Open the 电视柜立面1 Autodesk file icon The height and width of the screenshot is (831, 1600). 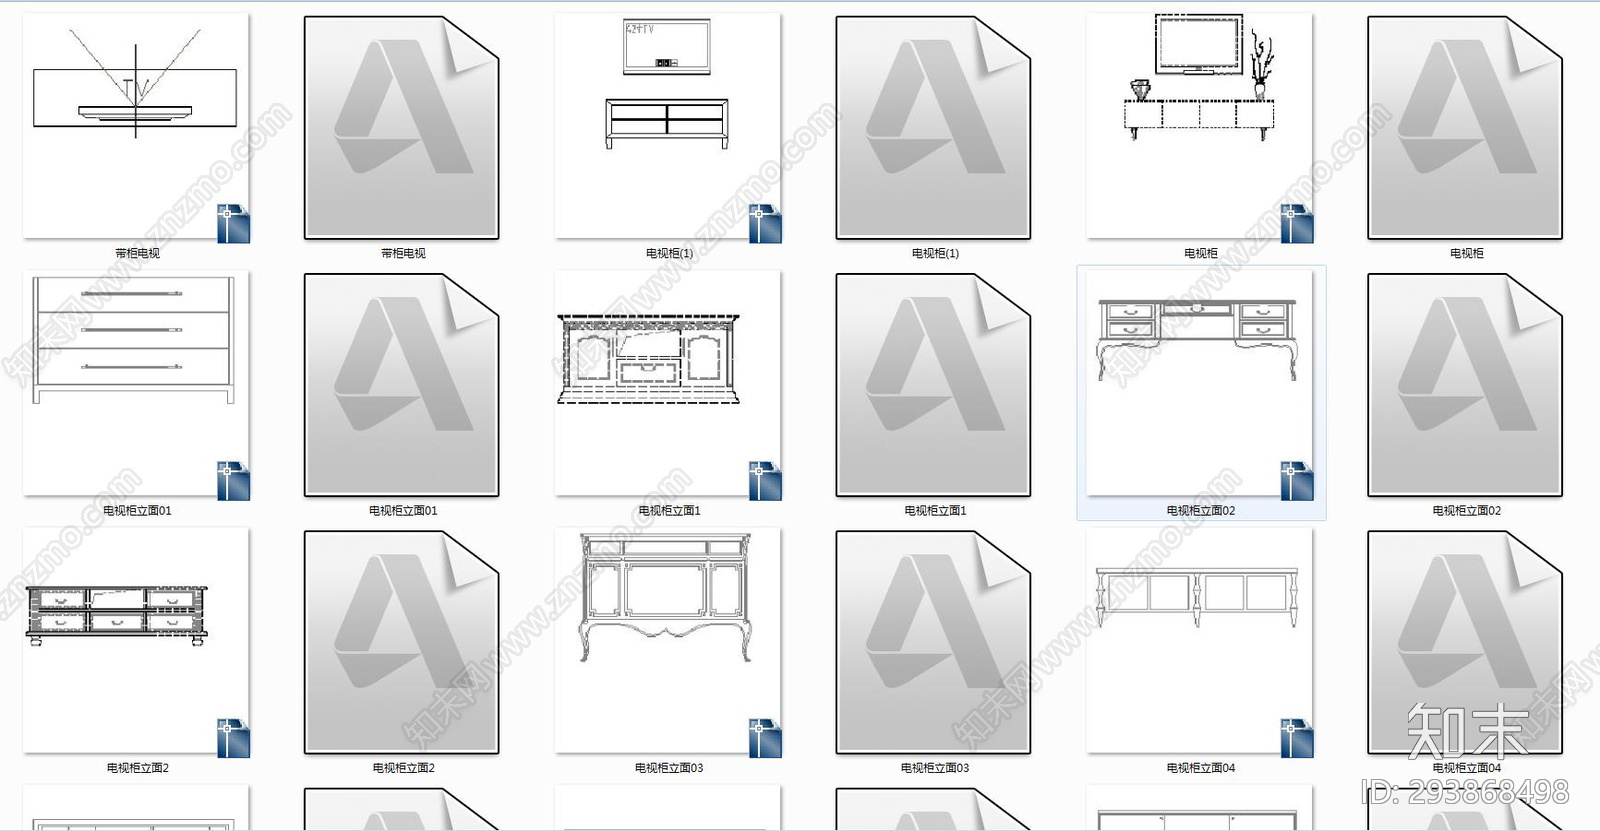pos(934,384)
